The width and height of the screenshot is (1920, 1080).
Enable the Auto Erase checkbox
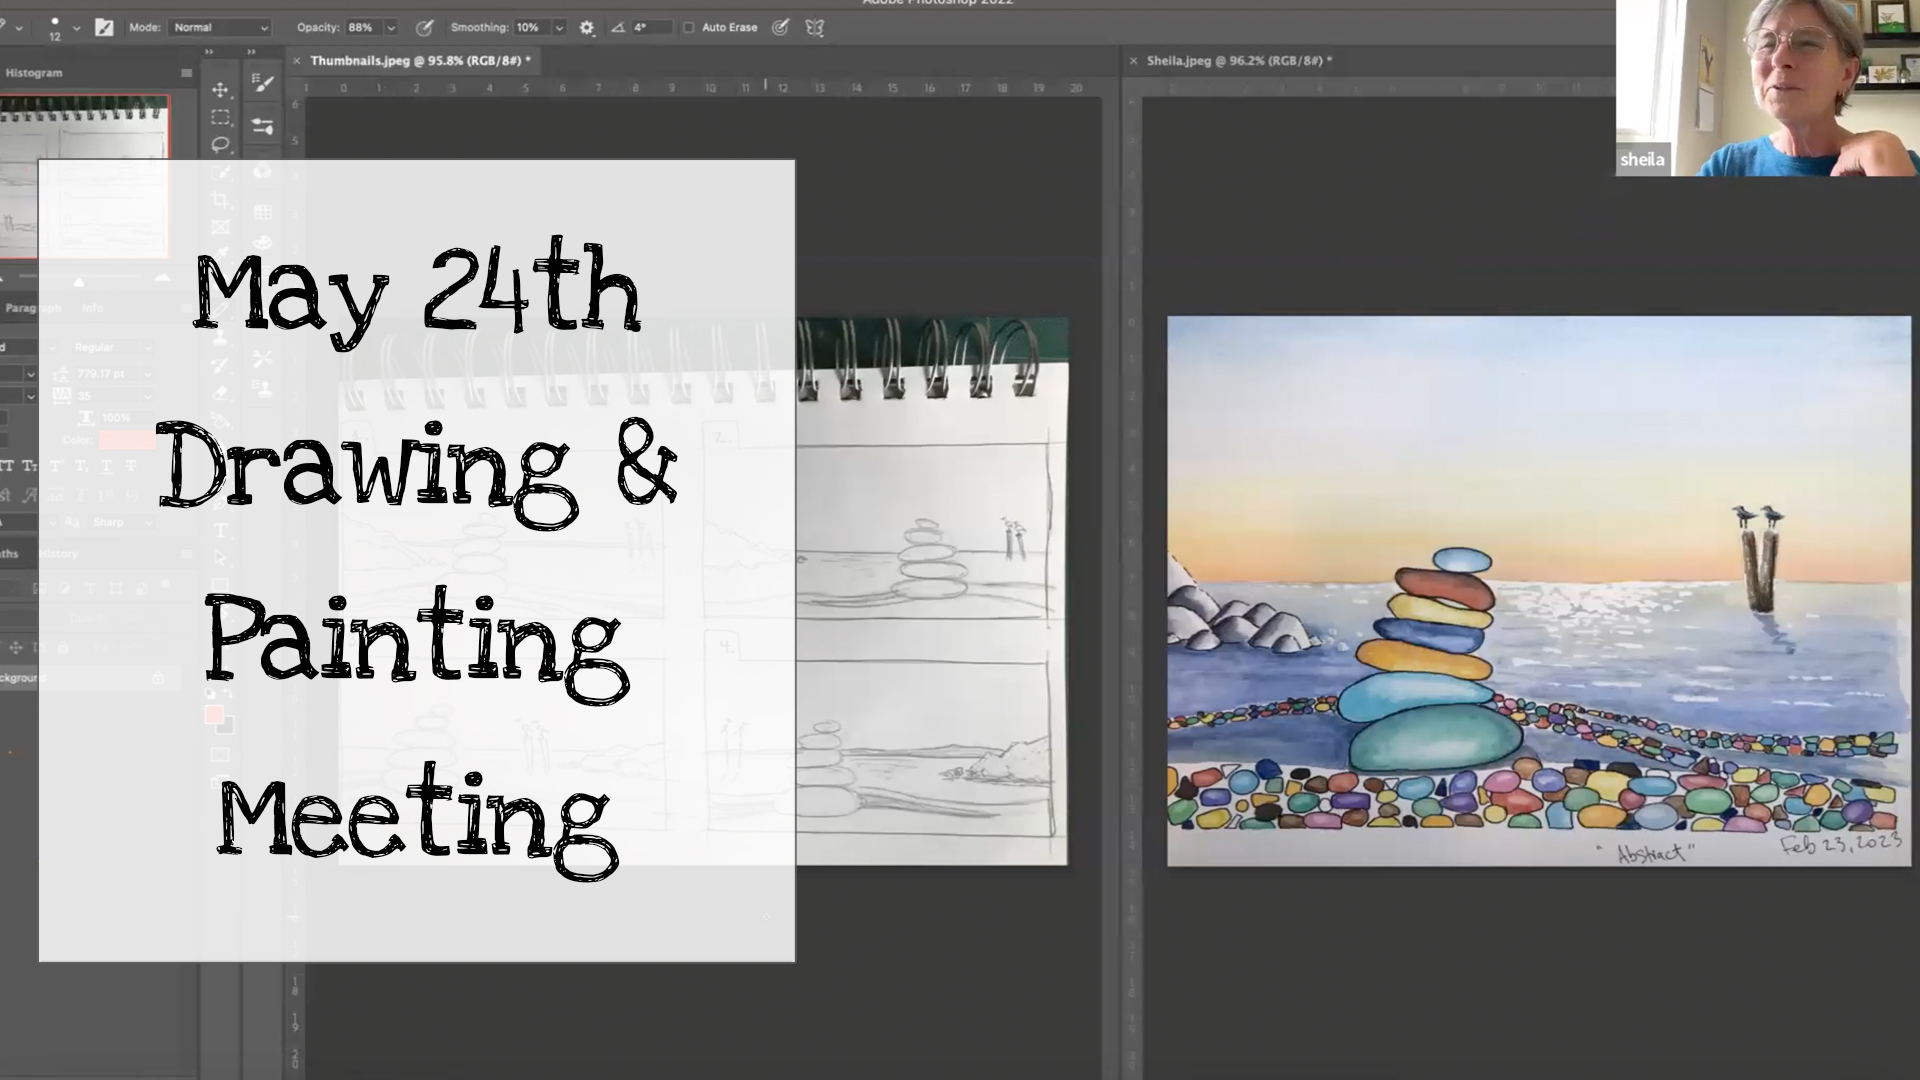688,28
